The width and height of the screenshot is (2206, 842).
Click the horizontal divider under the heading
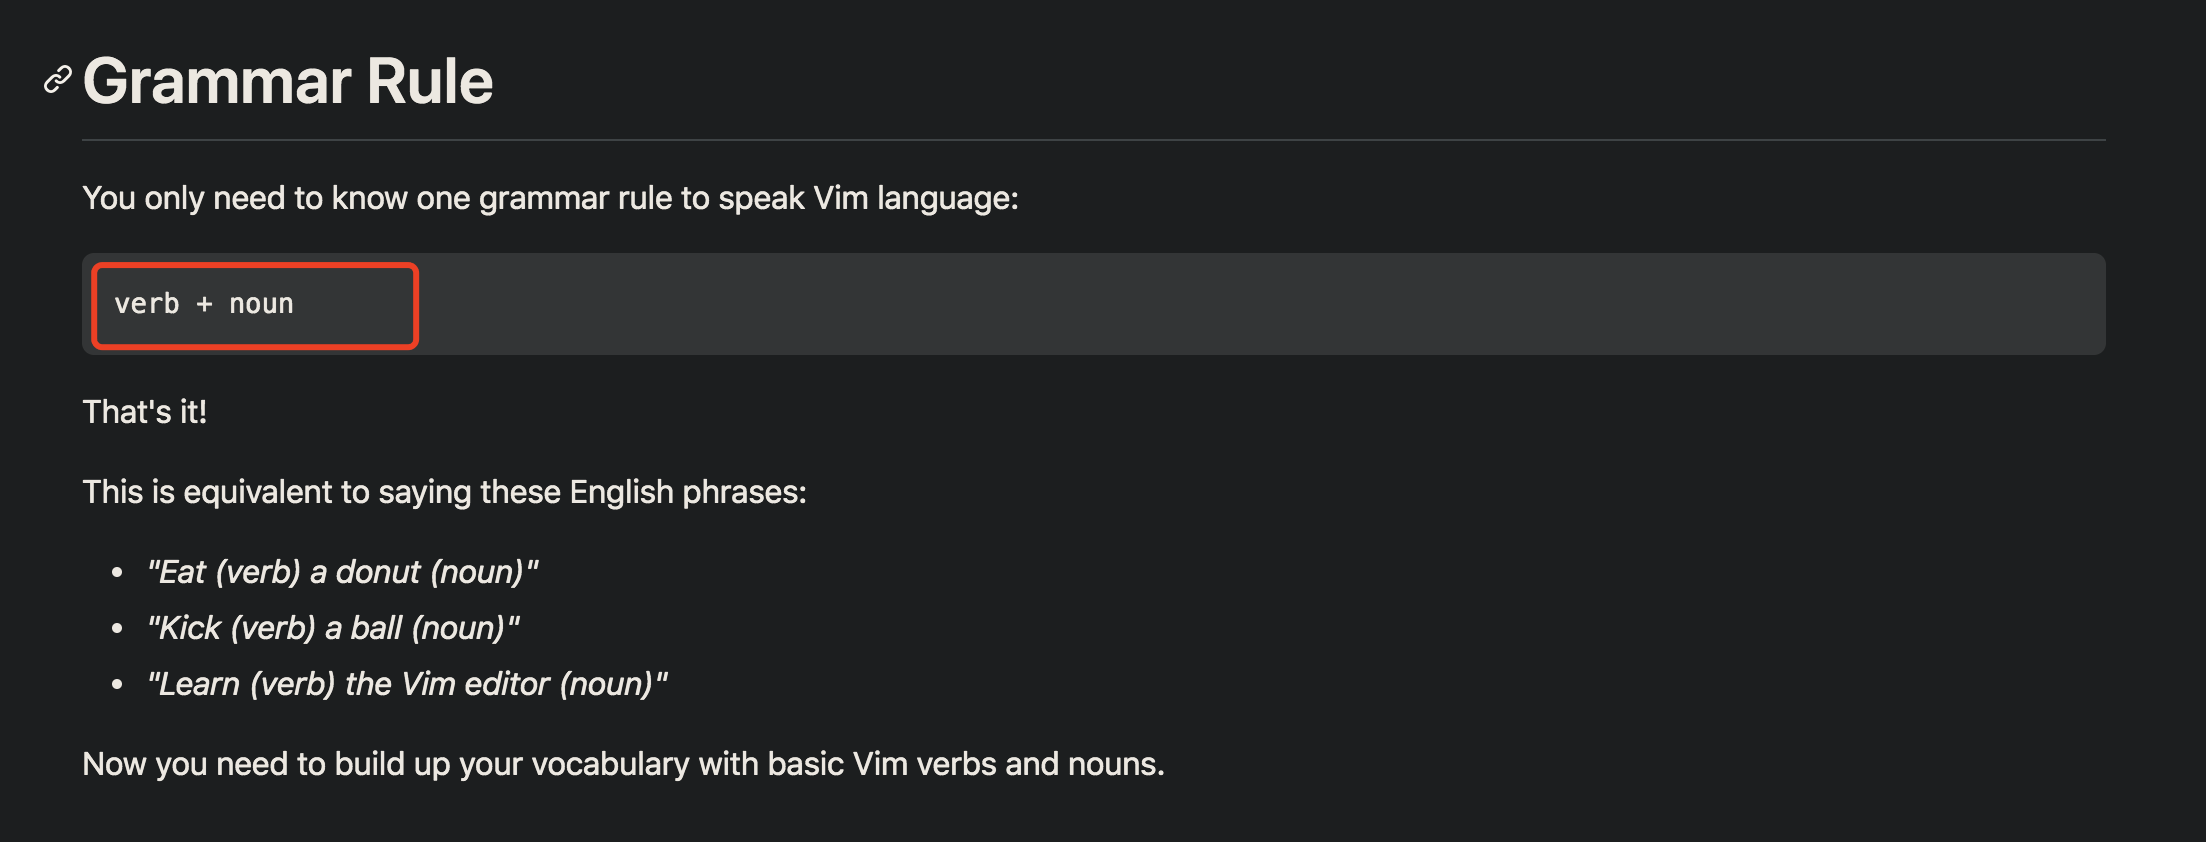pos(1094,140)
